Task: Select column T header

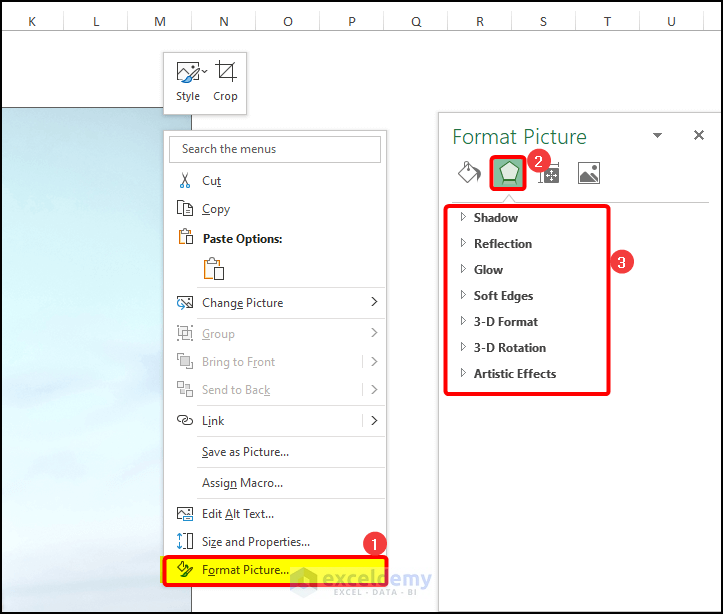Action: (x=607, y=21)
